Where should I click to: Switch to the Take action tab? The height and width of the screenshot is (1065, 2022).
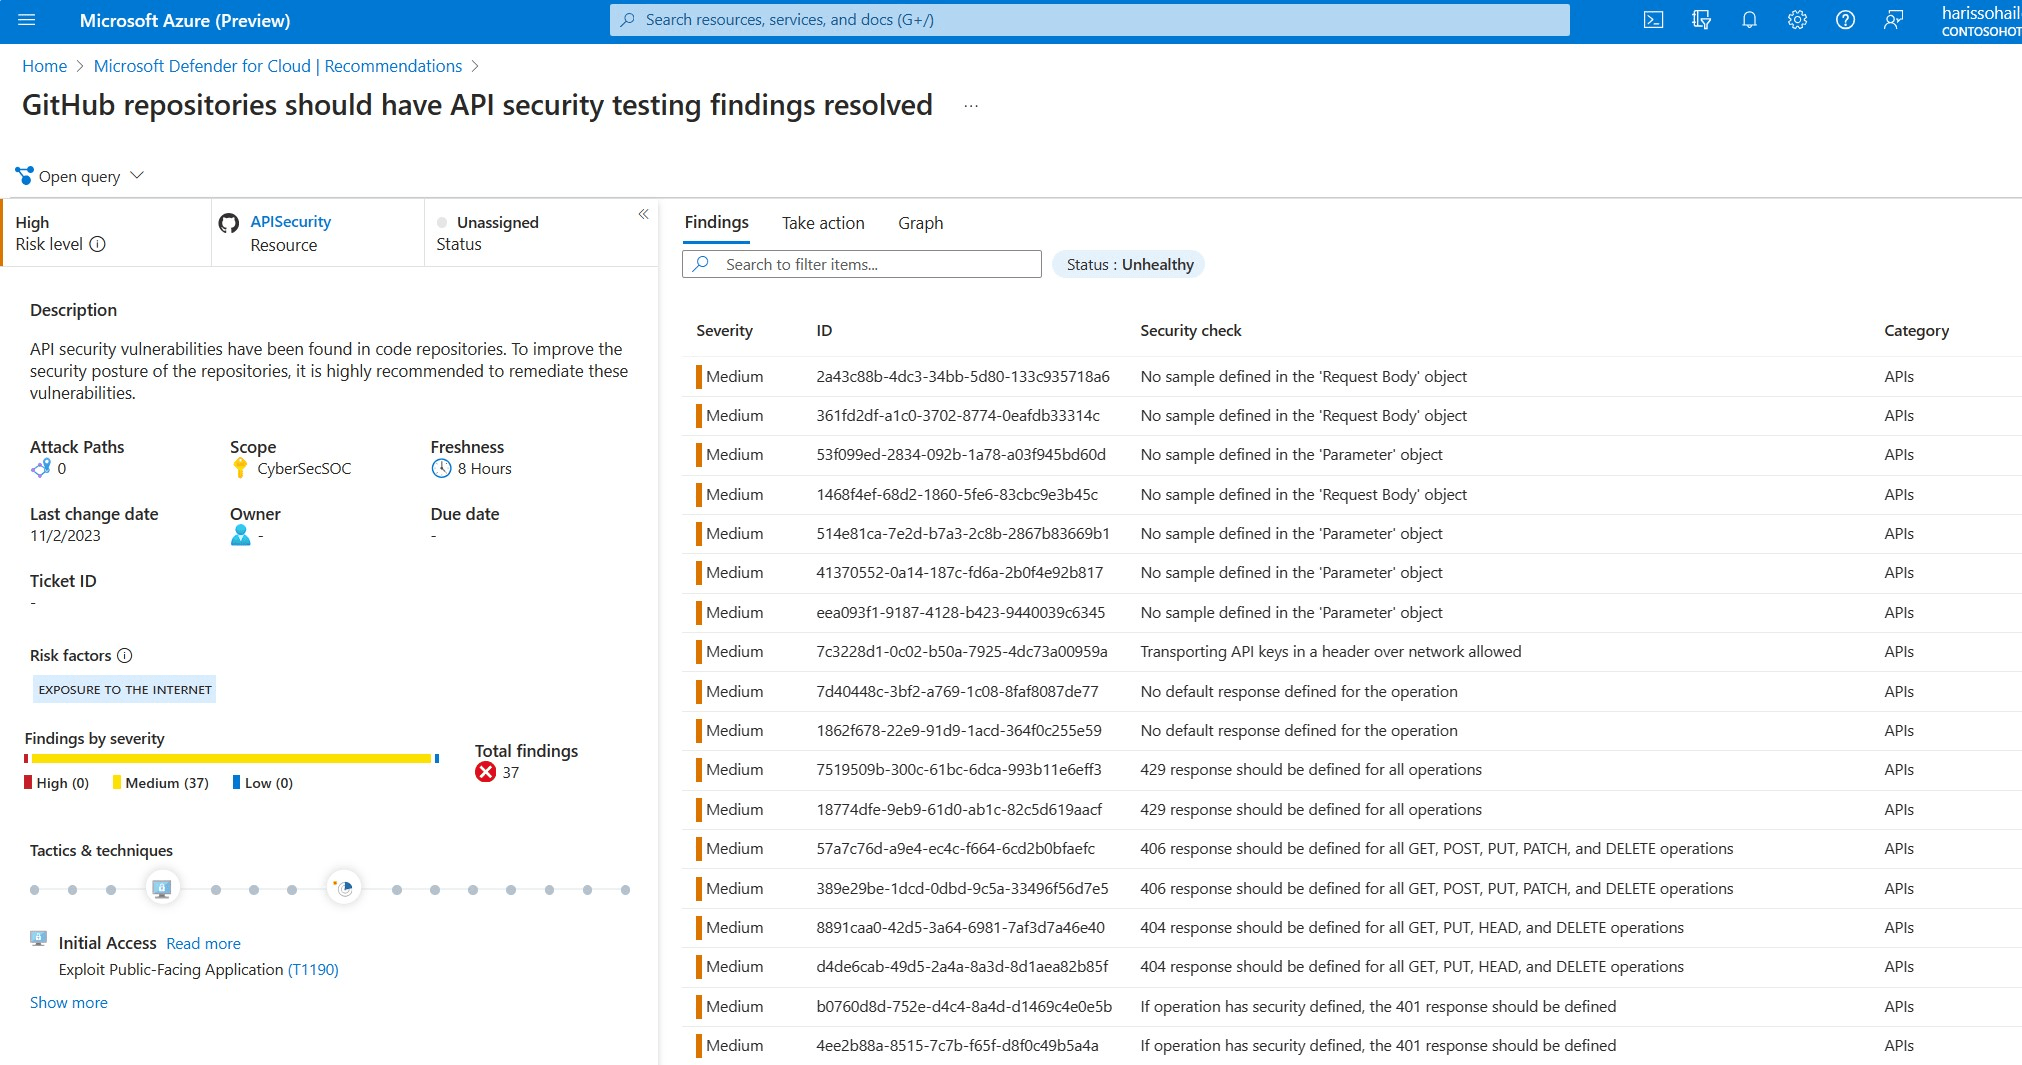[x=823, y=222]
